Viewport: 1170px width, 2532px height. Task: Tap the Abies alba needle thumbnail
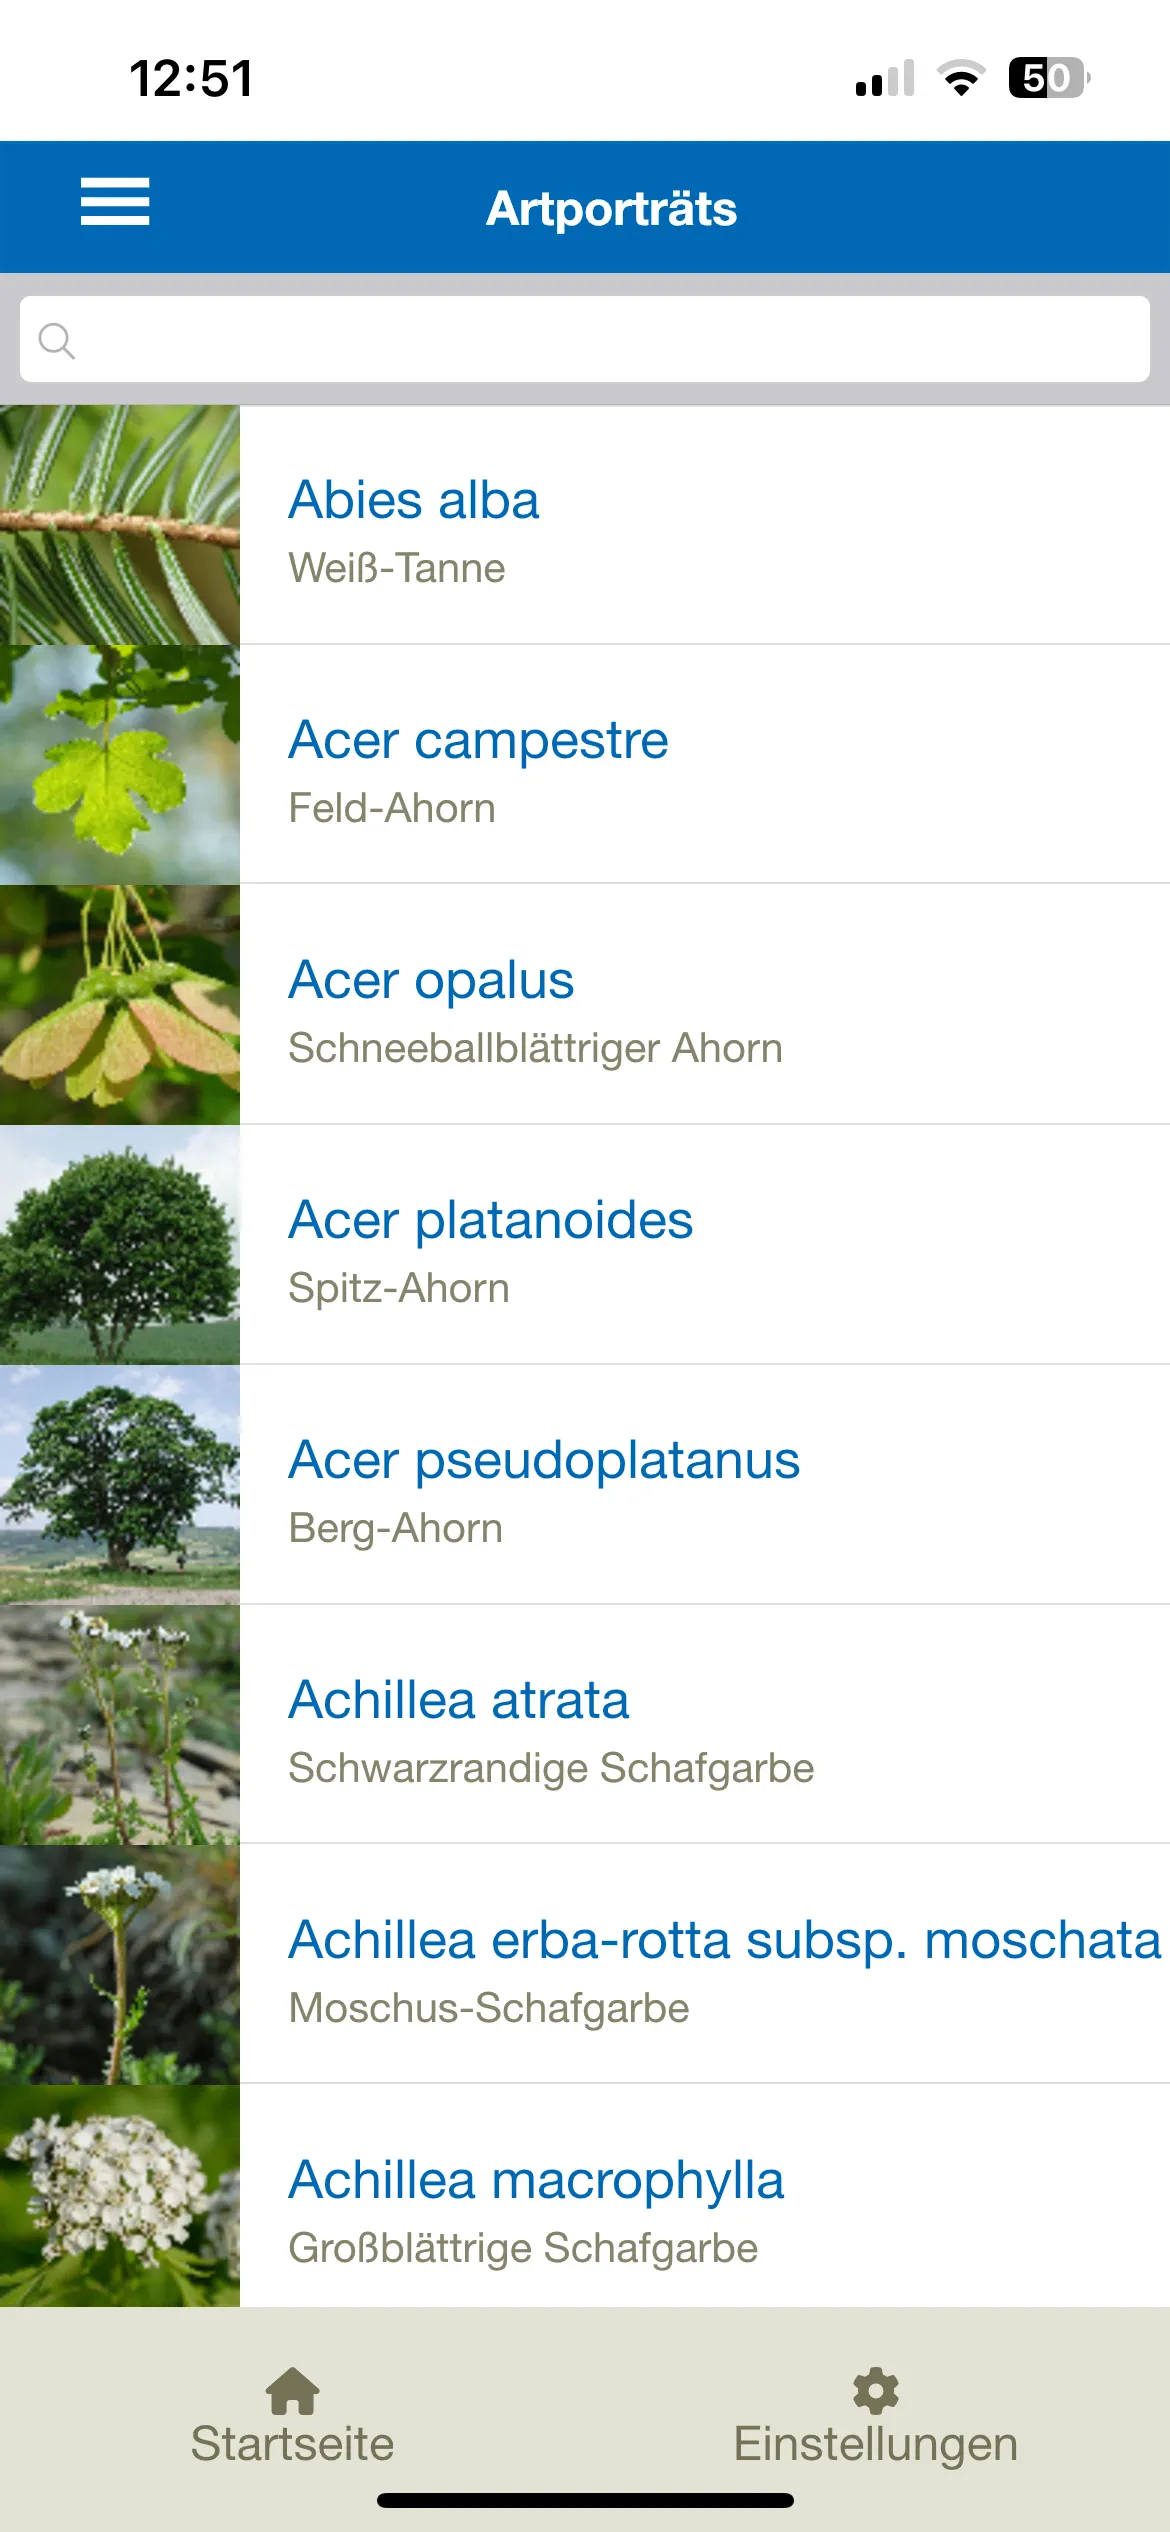[x=120, y=524]
